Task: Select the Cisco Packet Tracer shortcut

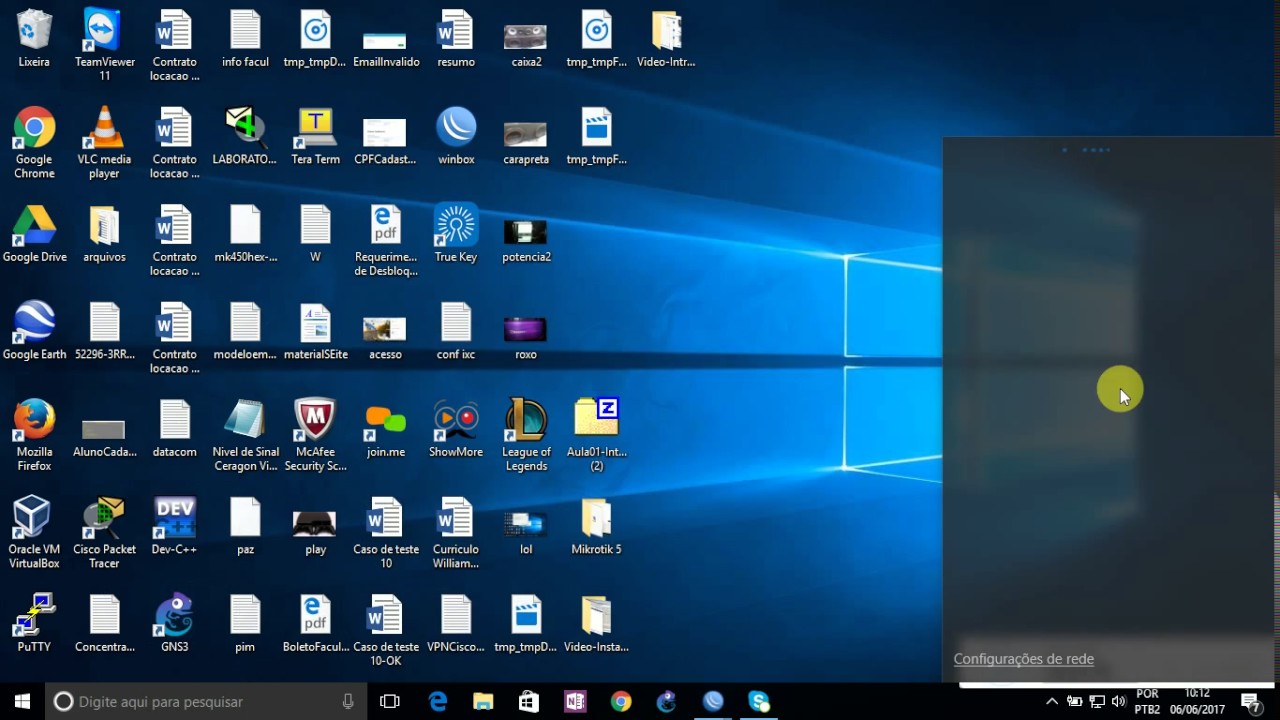Action: 104,533
